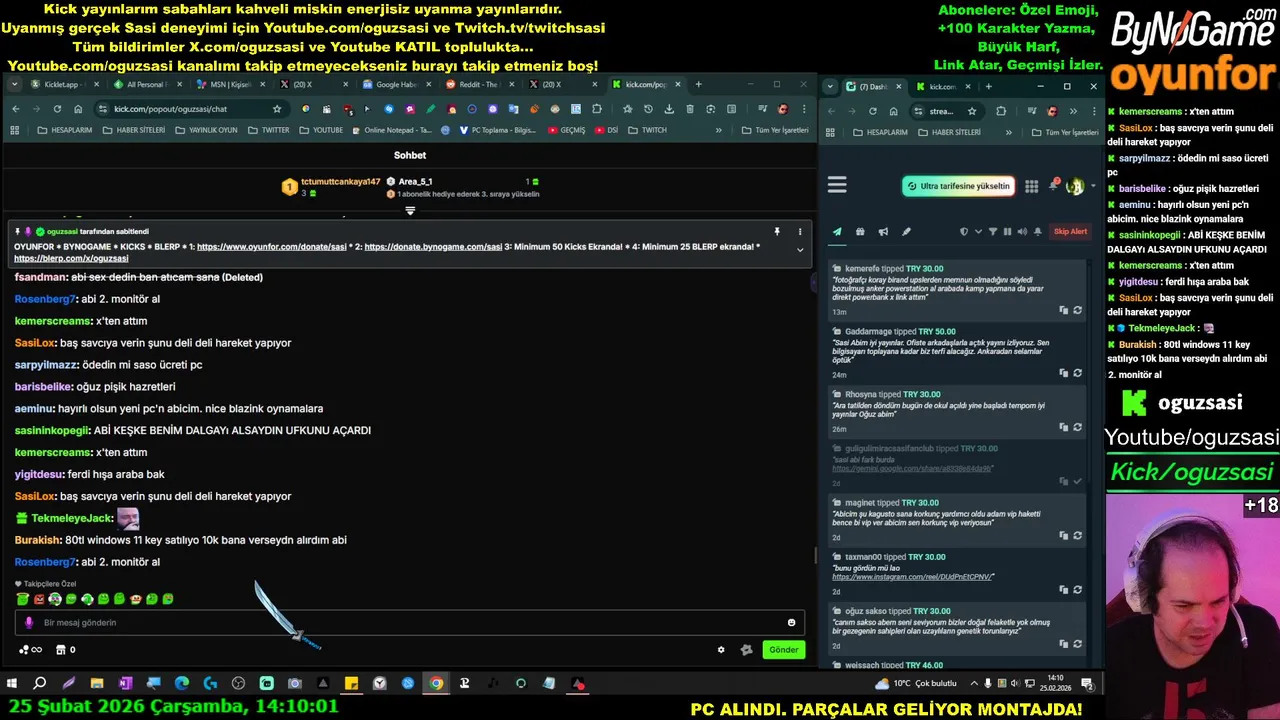Viewport: 1280px width, 720px height.
Task: Open chat settings gear icon
Action: 721,650
